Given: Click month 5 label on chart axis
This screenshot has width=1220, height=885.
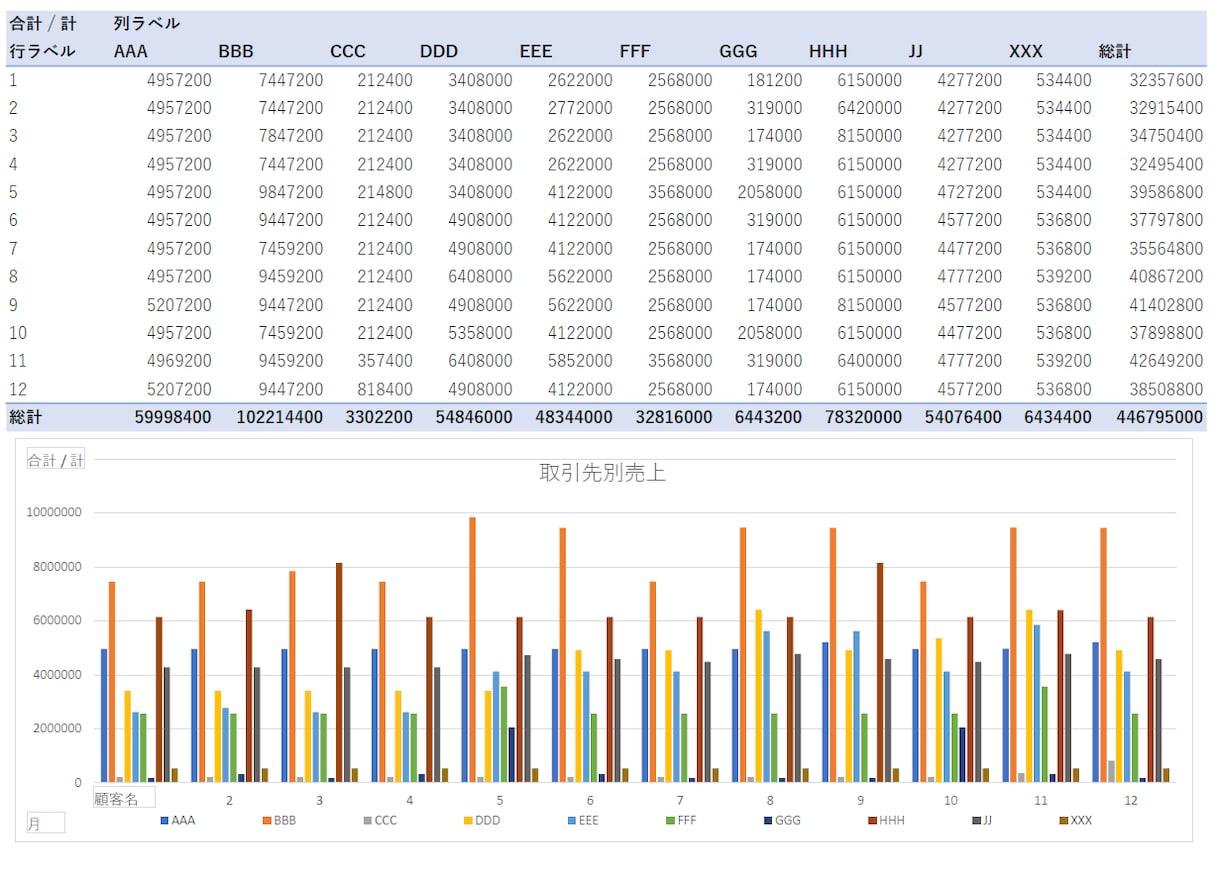Looking at the screenshot, I should (x=500, y=800).
